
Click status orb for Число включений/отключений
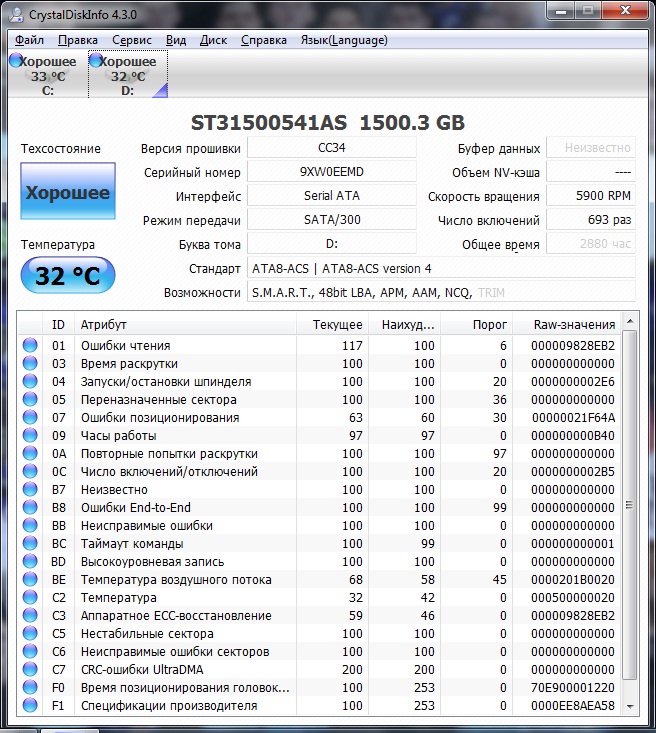point(30,471)
